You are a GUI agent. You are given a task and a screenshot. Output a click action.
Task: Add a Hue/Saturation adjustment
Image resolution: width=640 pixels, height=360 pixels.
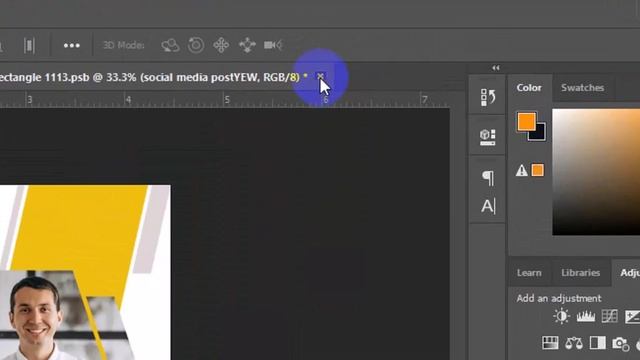550,343
